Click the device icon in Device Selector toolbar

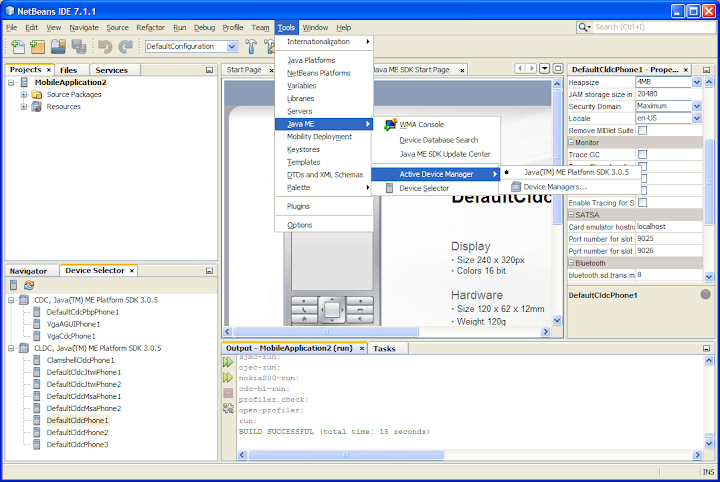coord(13,285)
